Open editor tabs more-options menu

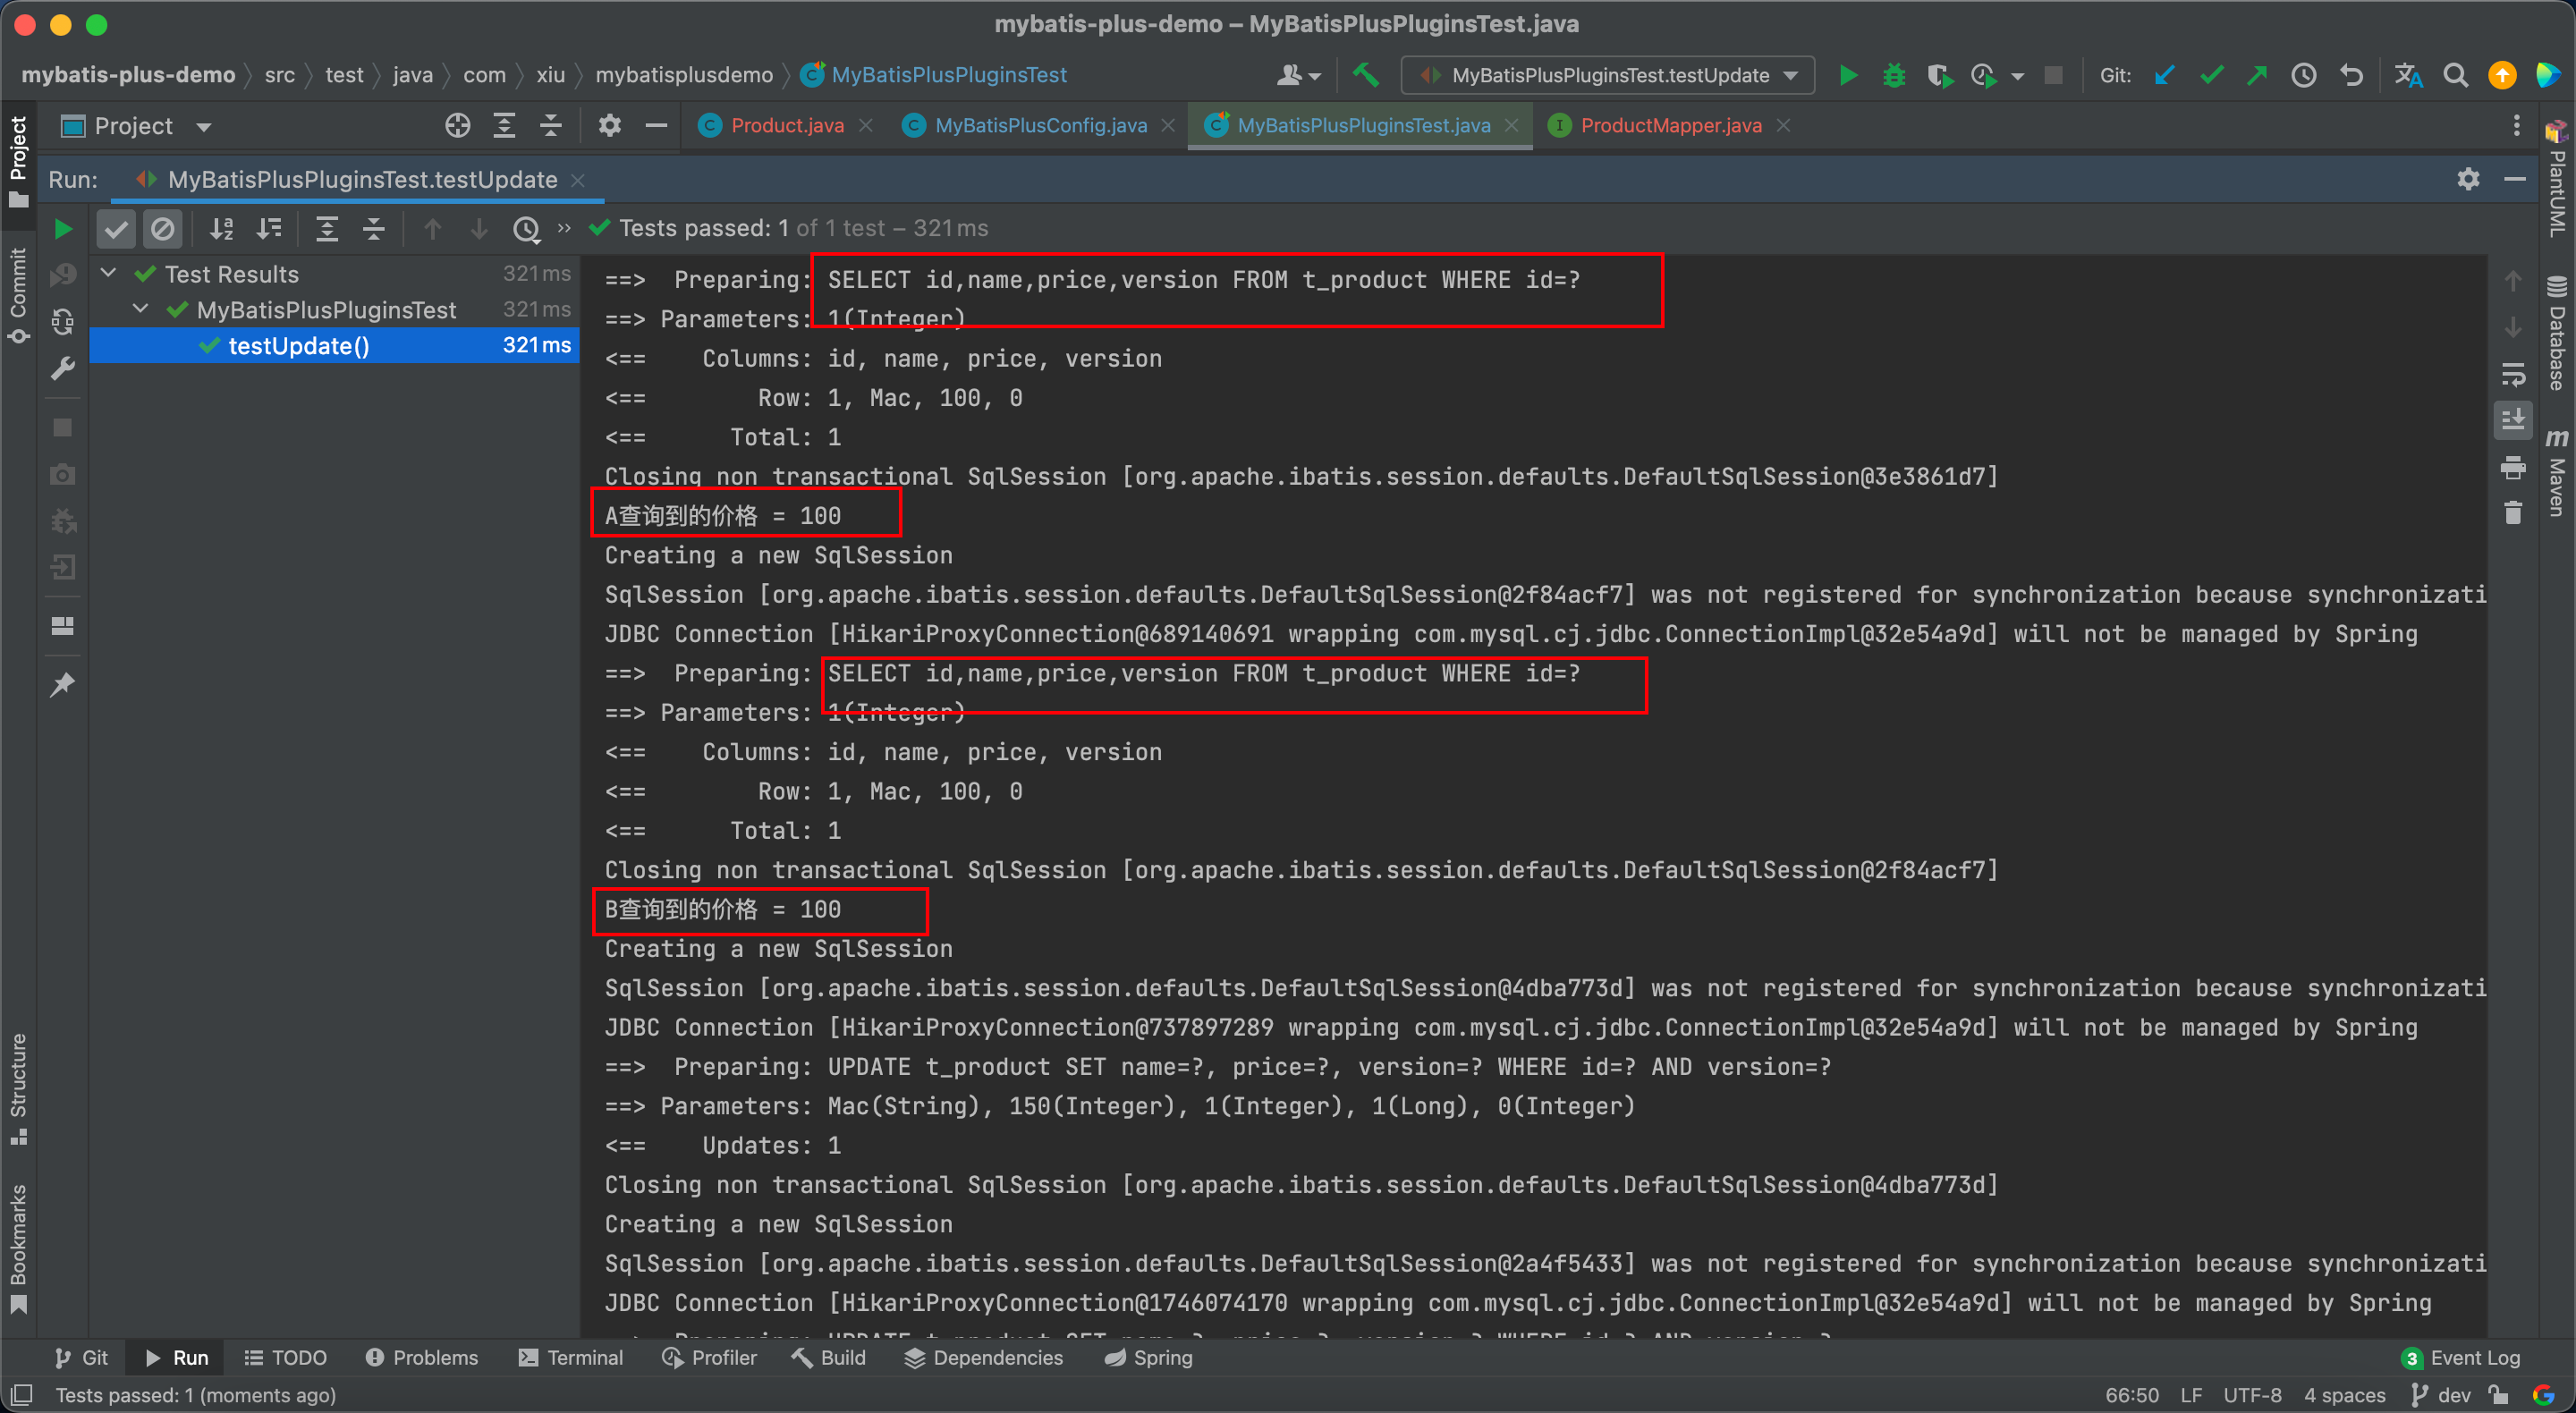pos(2517,125)
